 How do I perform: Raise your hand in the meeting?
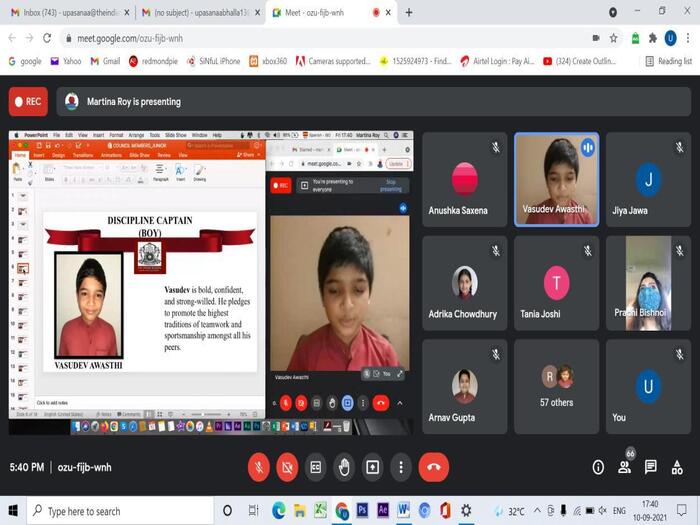coord(344,467)
